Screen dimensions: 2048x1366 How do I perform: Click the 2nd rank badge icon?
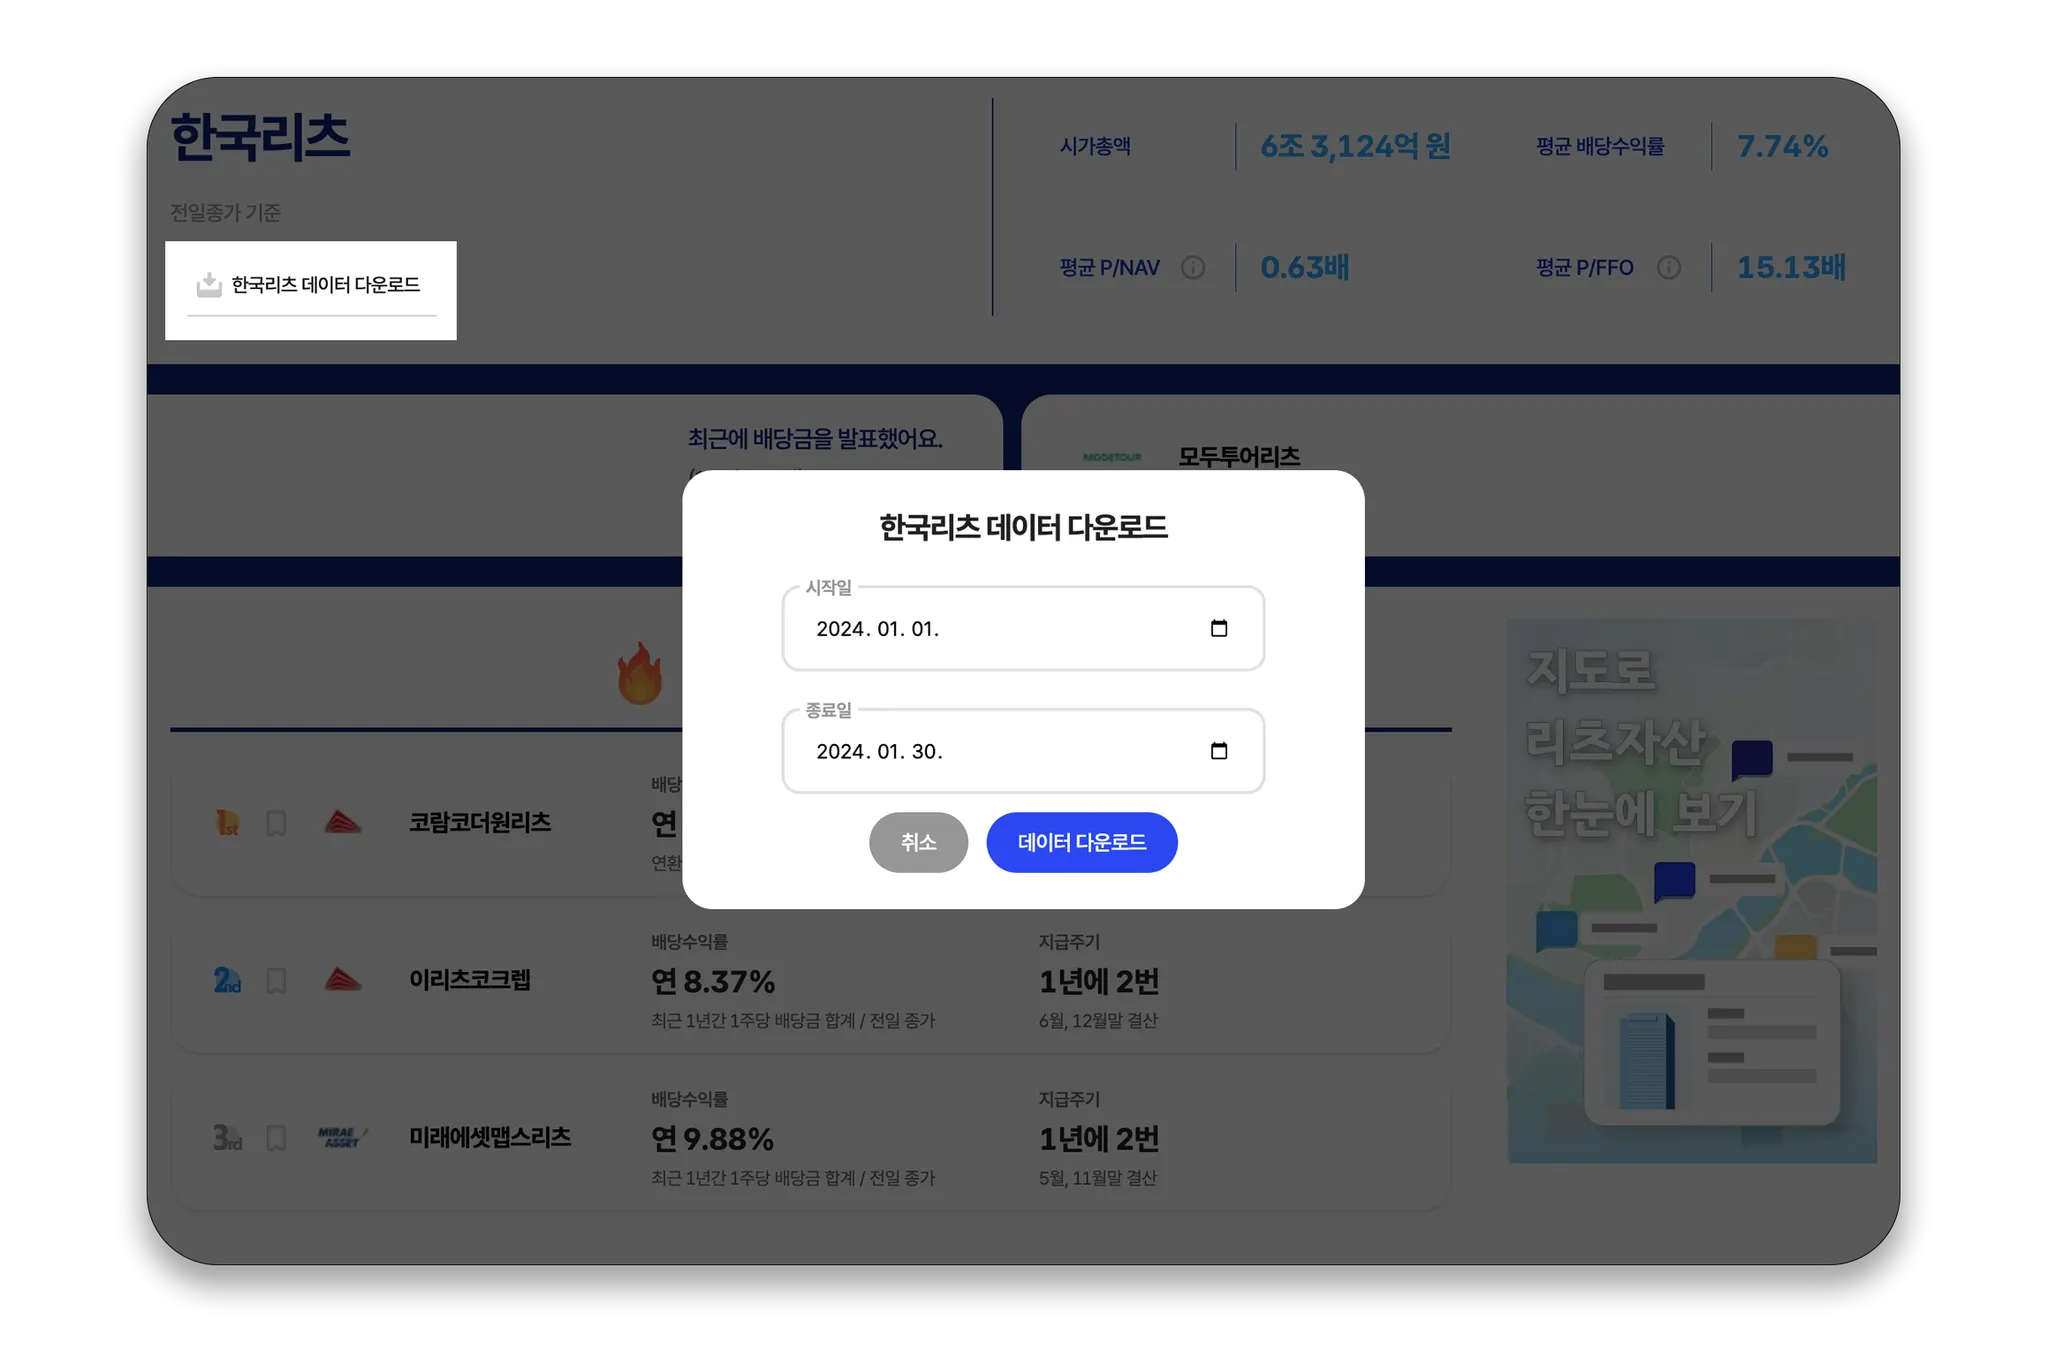228,980
